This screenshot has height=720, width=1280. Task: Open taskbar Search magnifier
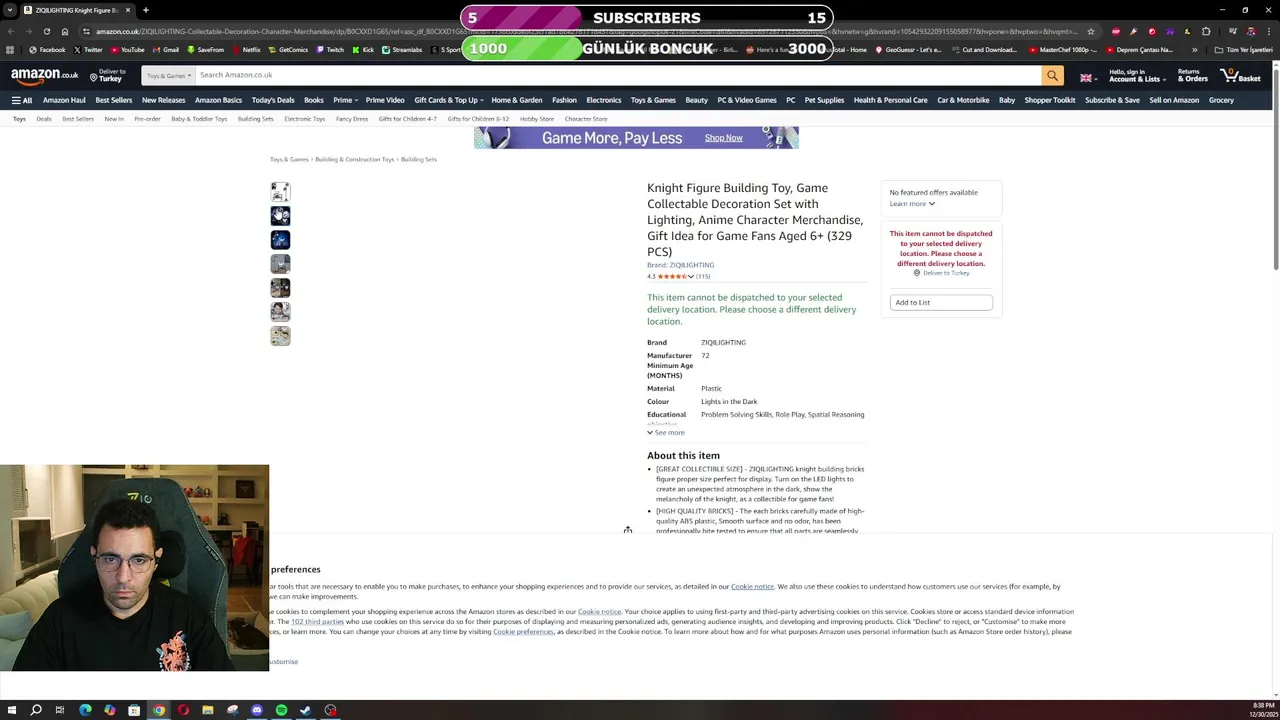(36, 710)
